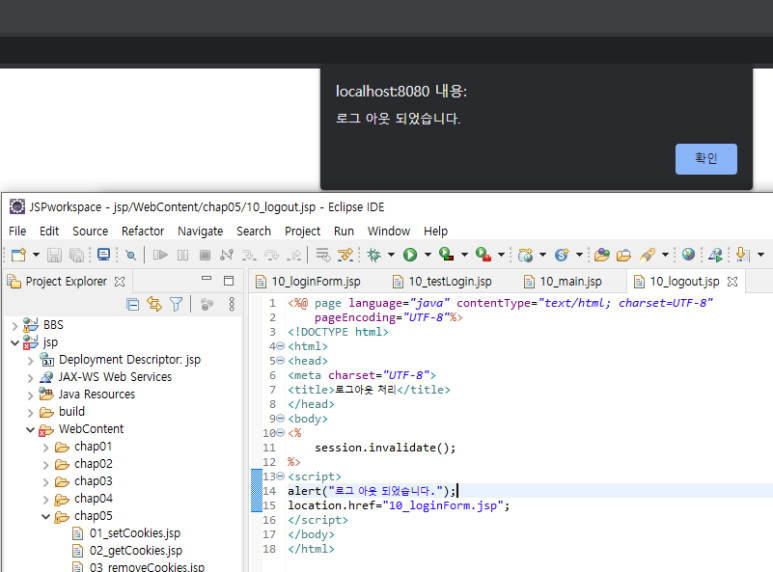773x572 pixels.
Task: Expand the Java Resources node
Action: (31, 395)
